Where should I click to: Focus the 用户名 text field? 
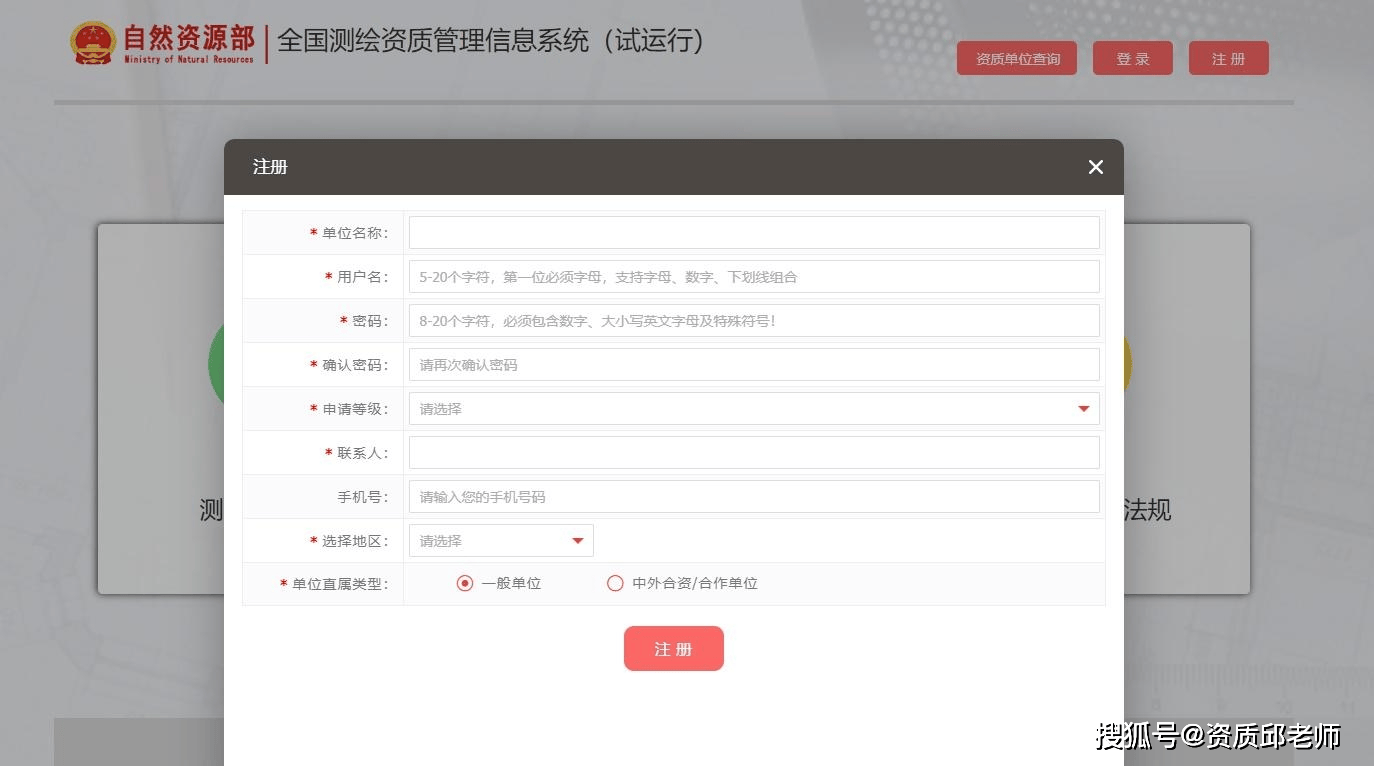754,277
